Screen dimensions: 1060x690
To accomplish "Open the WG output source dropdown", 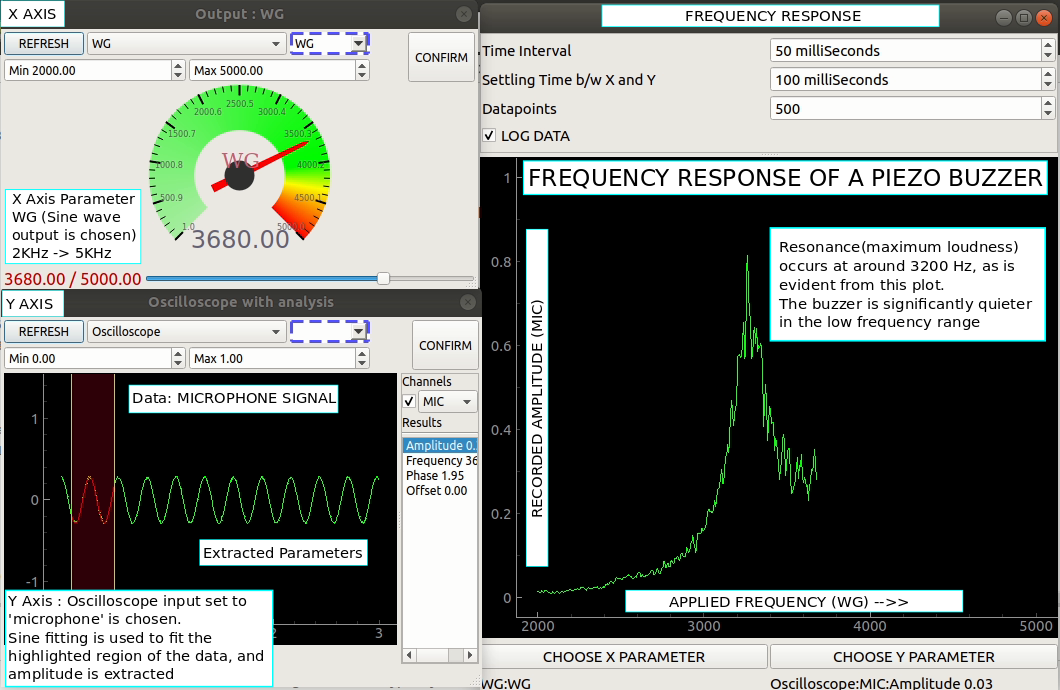I will coord(275,43).
